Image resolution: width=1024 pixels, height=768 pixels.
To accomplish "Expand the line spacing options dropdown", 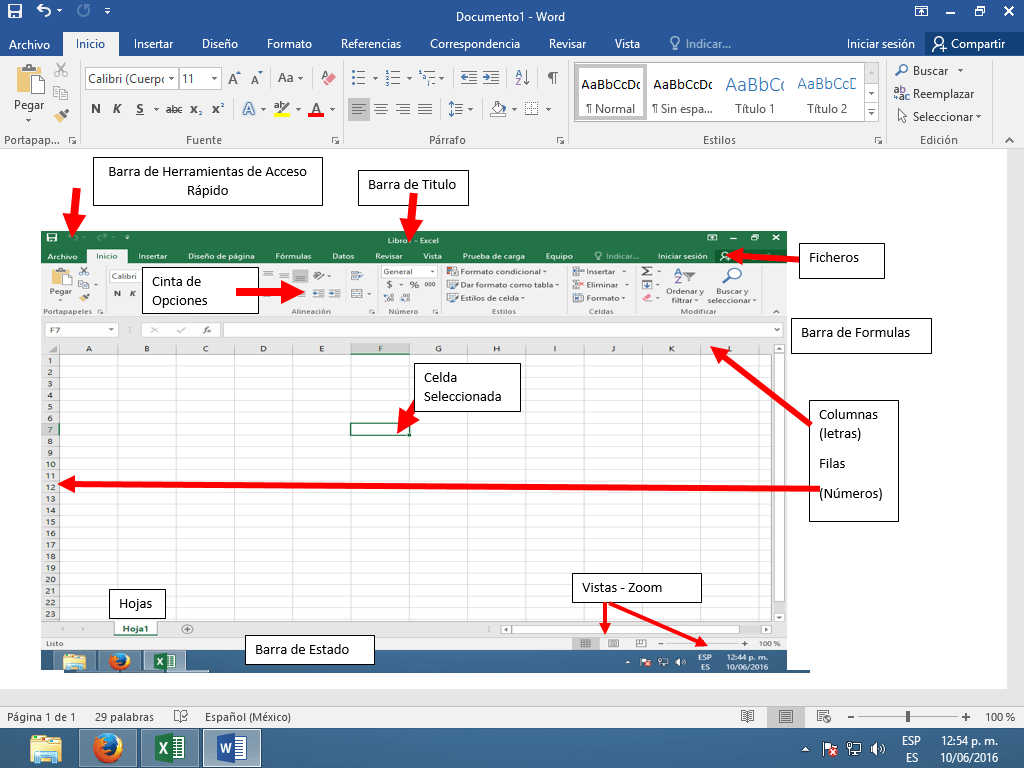I will click(x=471, y=108).
